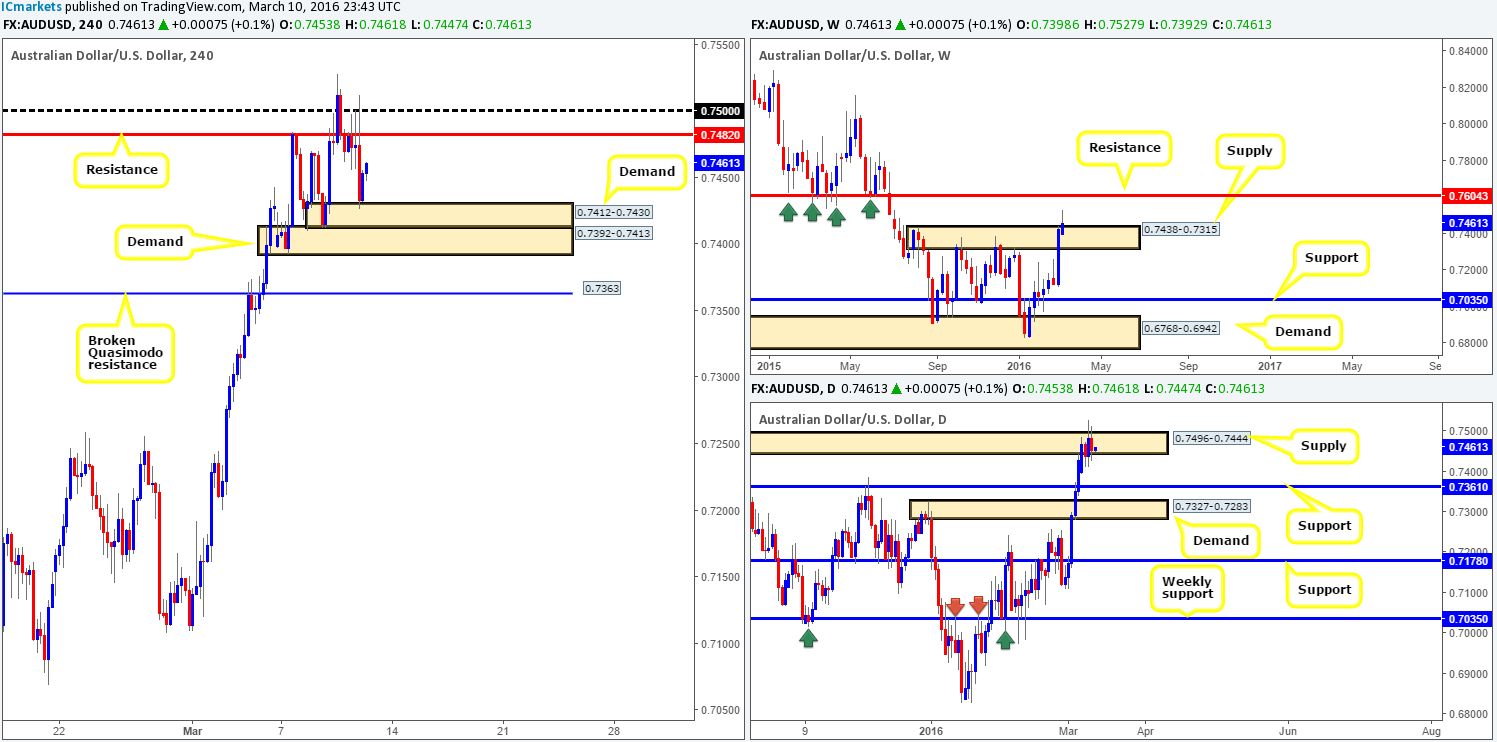Click the Sep date on weekly time axis
1497x742 pixels.
[x=936, y=367]
